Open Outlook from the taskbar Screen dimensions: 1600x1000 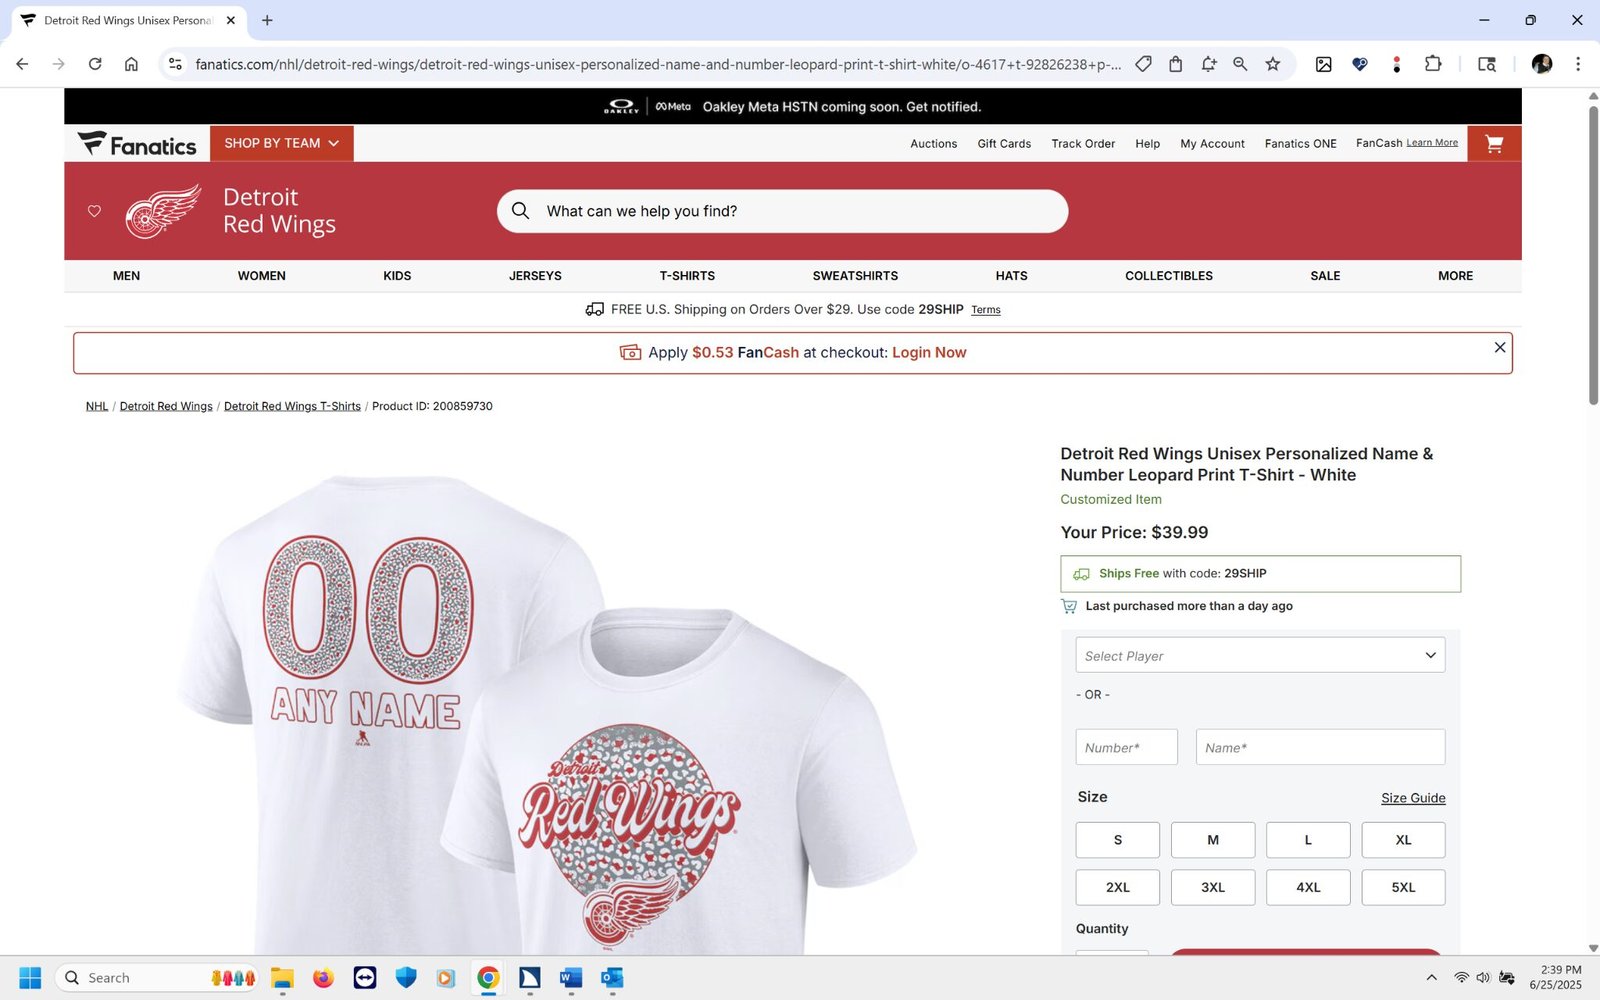[612, 978]
